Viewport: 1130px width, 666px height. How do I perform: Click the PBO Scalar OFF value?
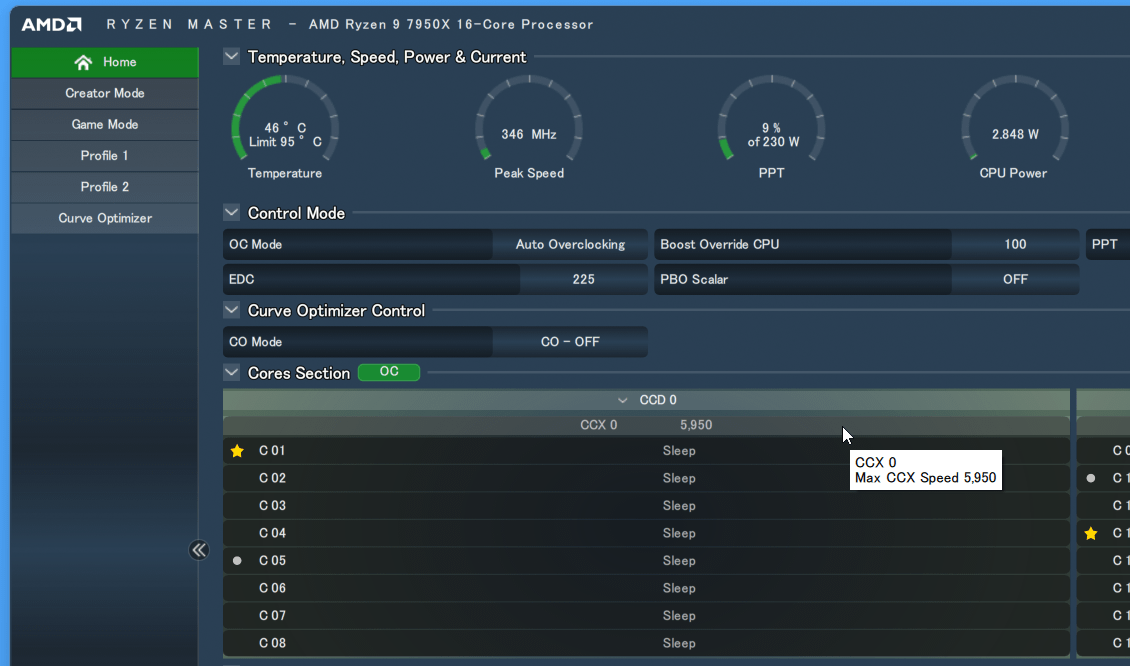click(1015, 279)
